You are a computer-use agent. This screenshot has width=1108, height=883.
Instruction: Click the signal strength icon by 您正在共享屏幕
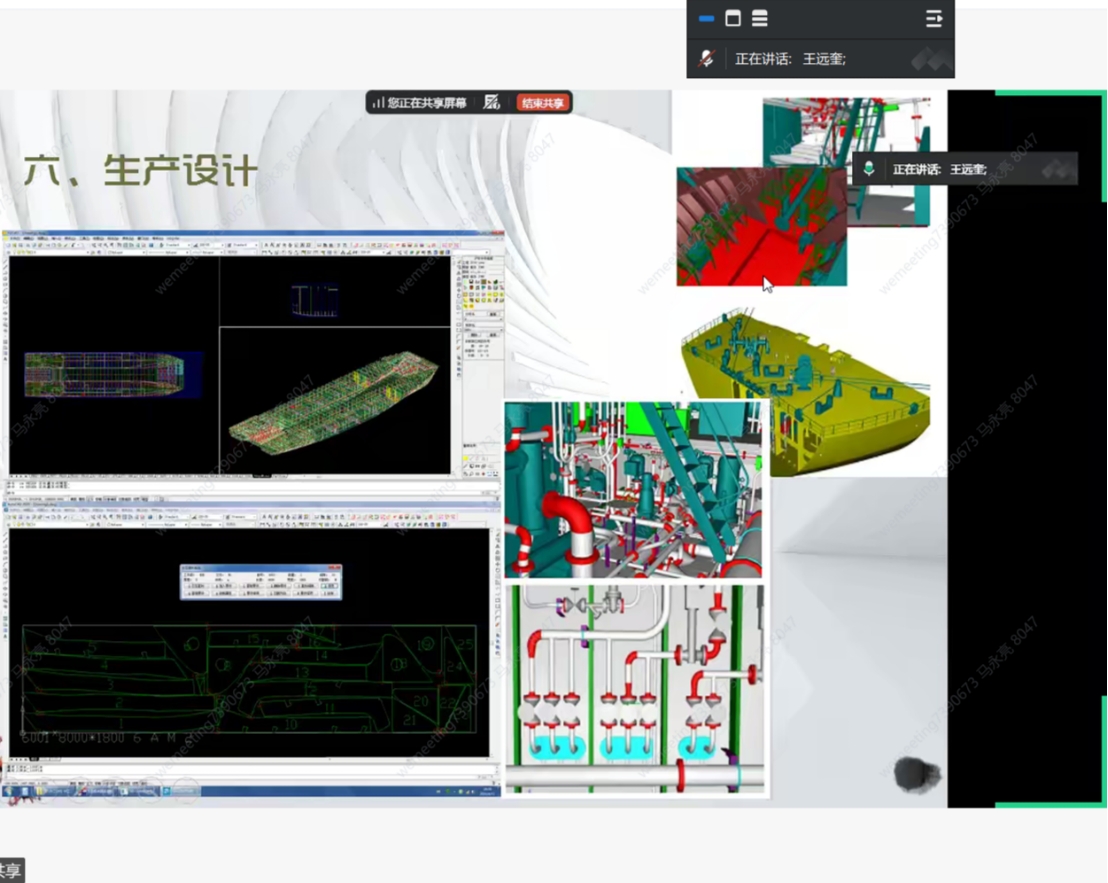click(x=378, y=102)
